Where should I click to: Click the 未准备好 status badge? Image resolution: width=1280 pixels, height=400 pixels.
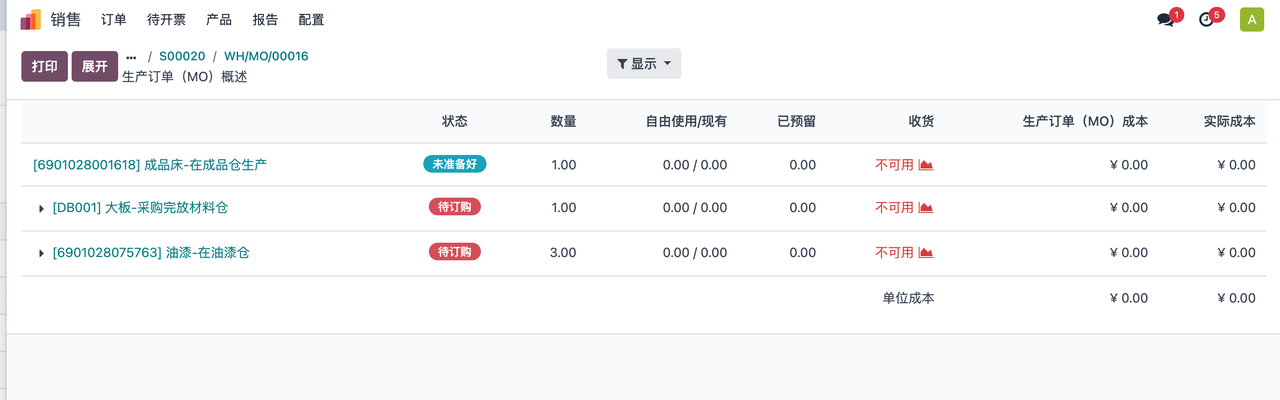pyautogui.click(x=455, y=164)
